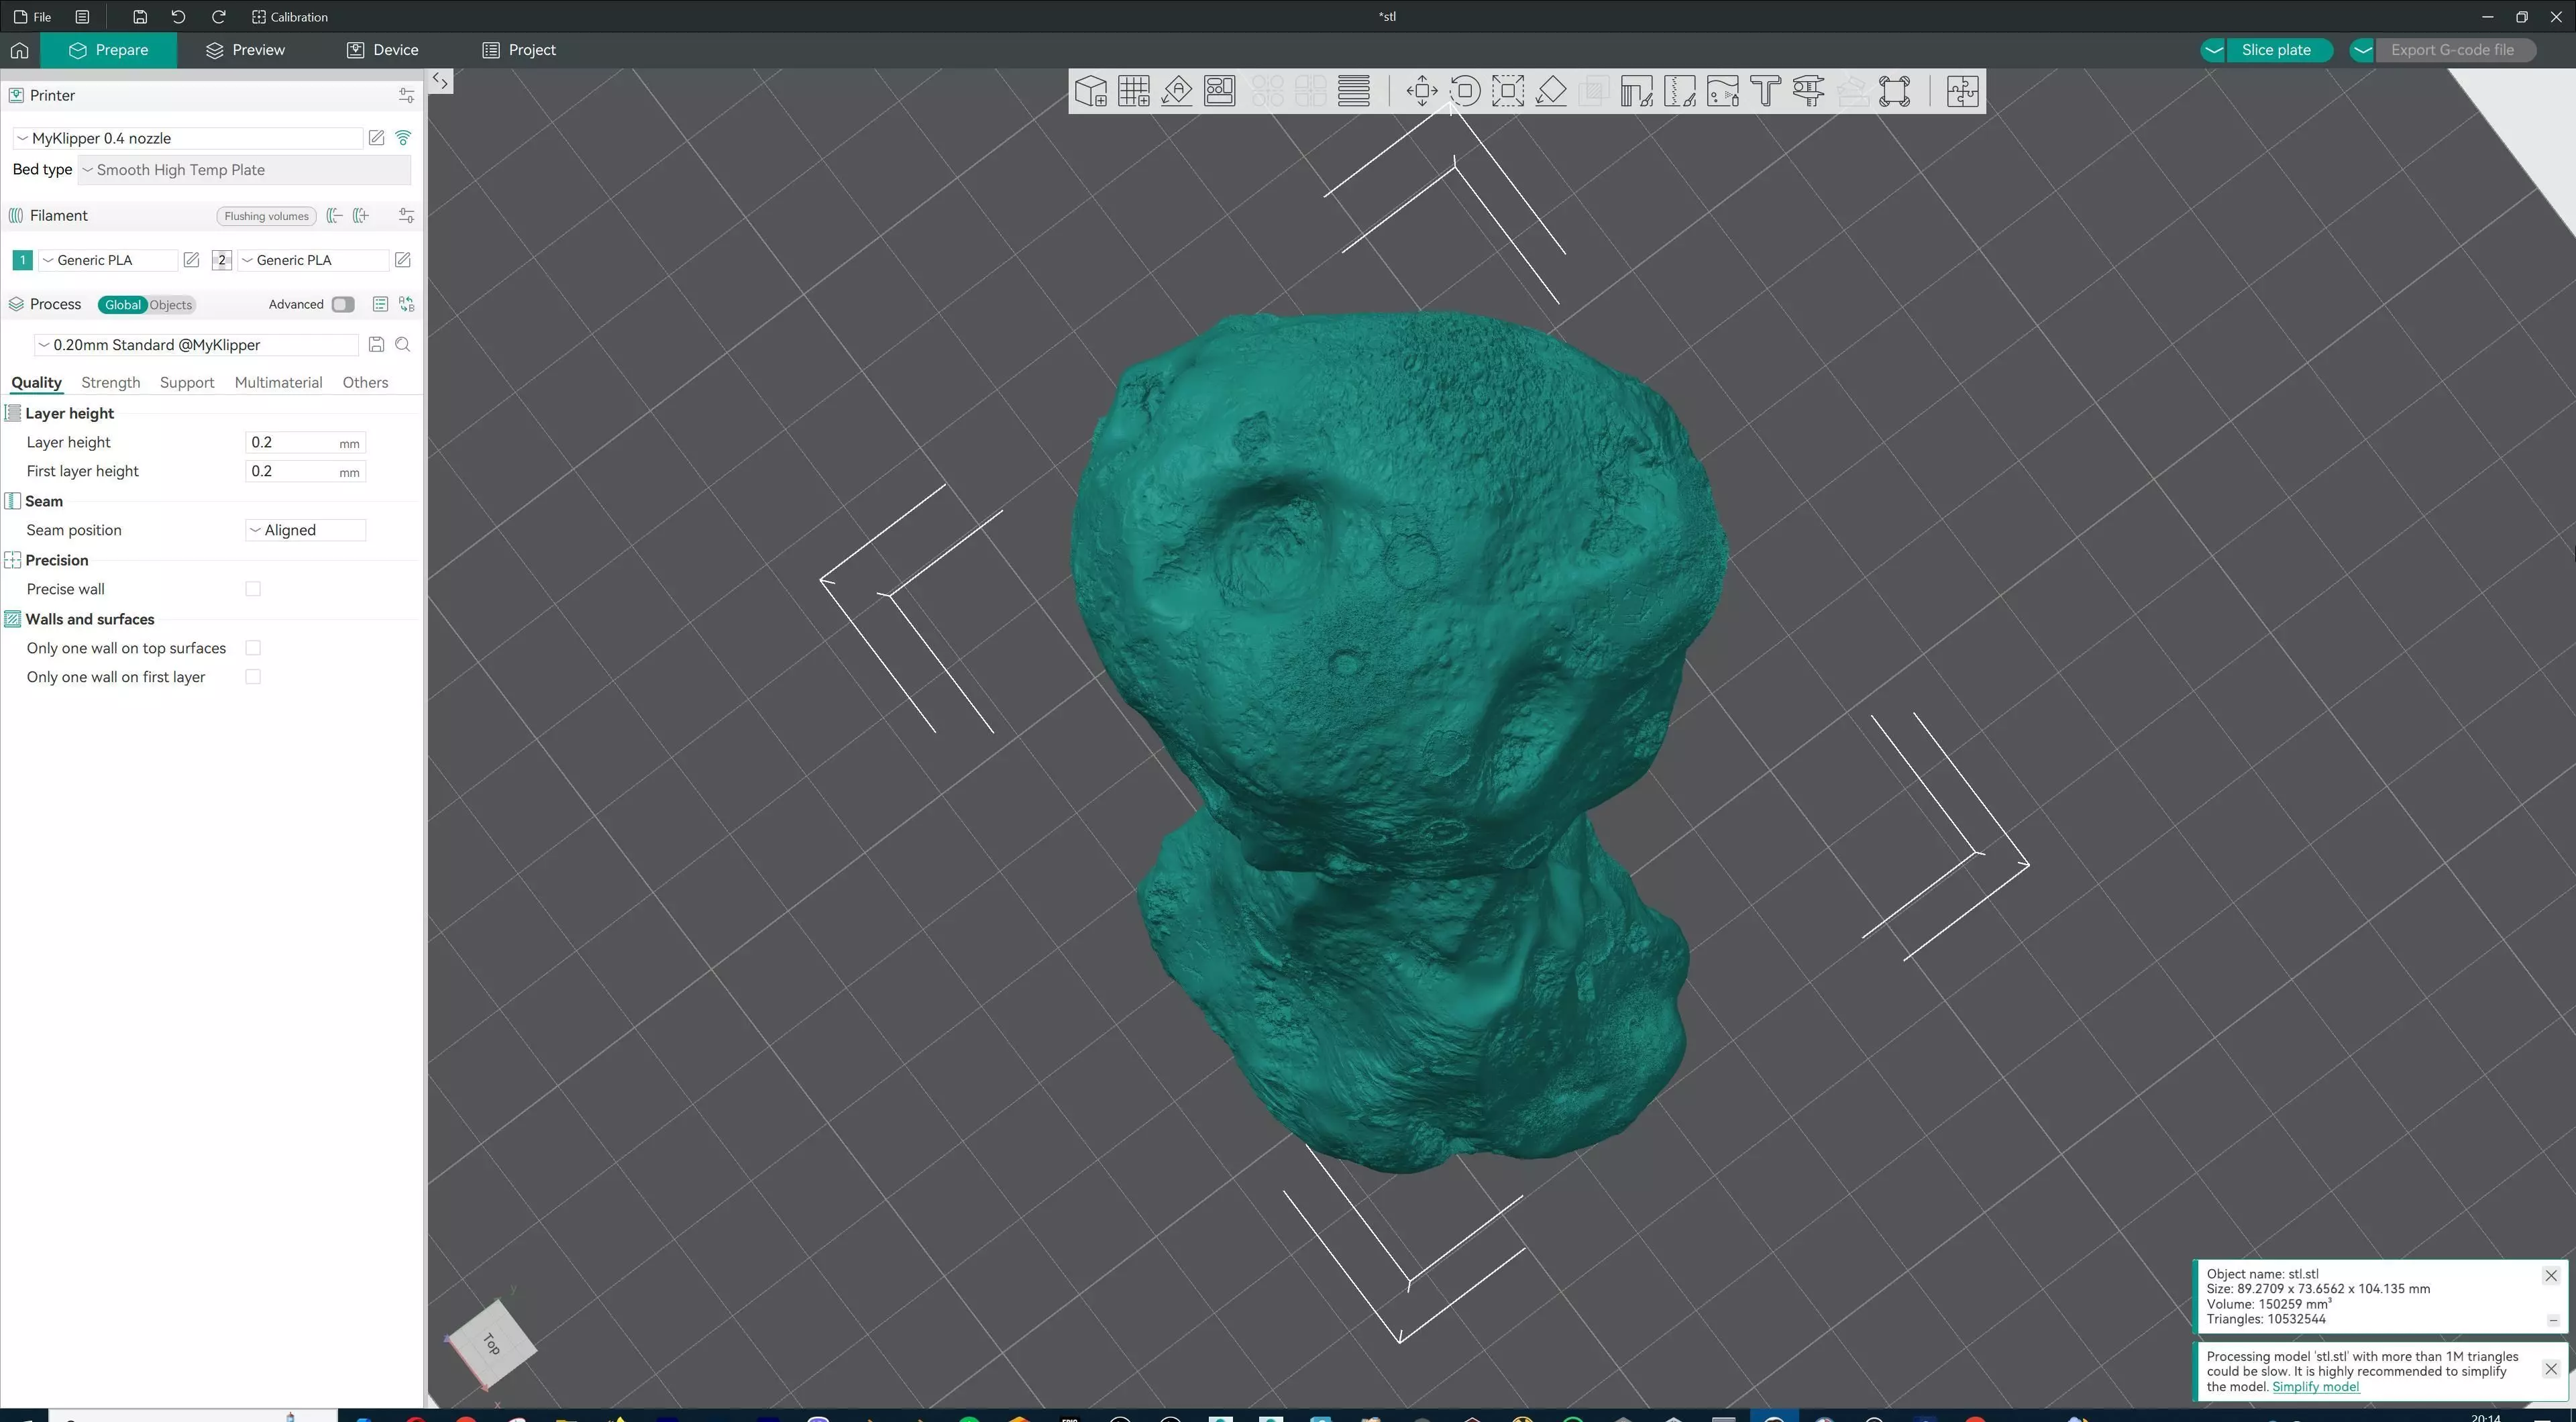Click the edit printer preset icon

pyautogui.click(x=376, y=138)
